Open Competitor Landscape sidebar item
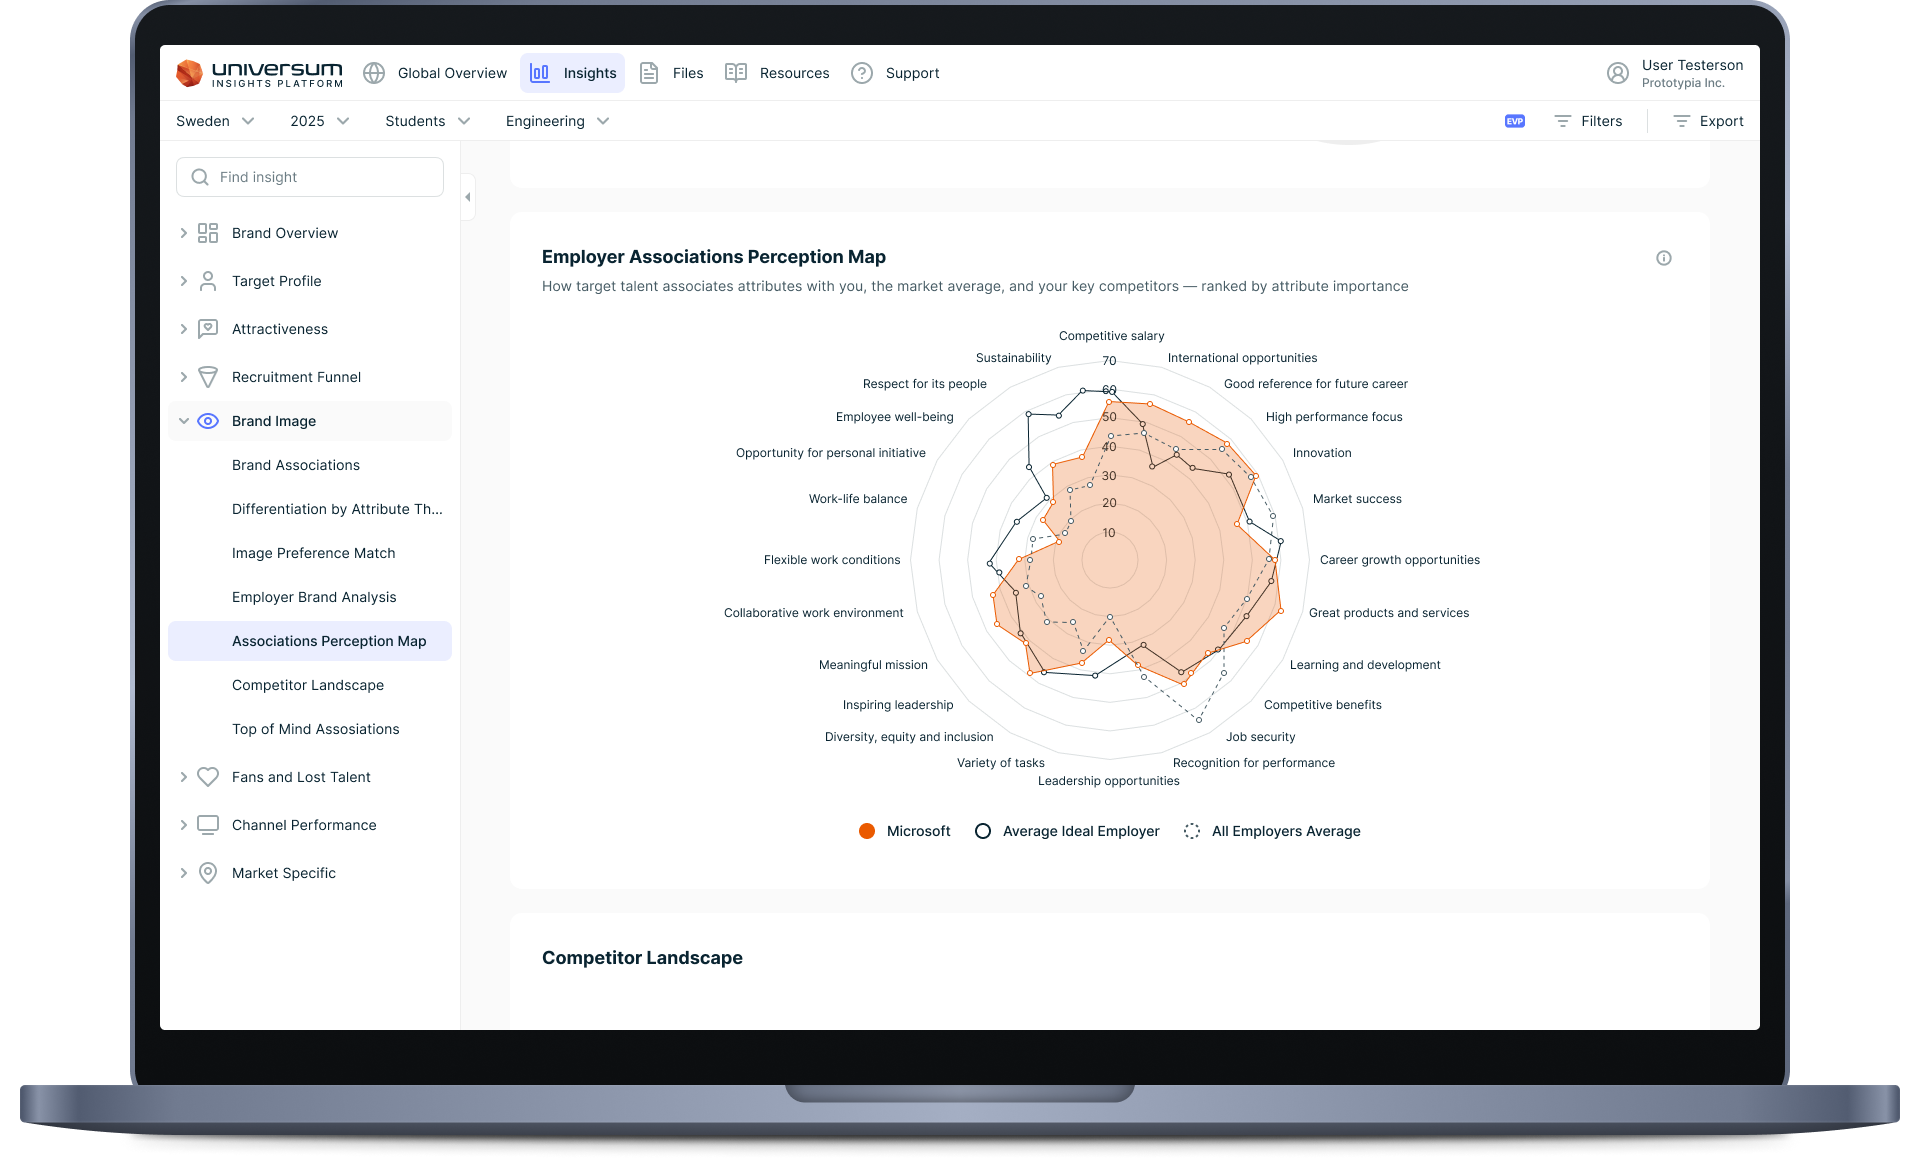This screenshot has height=1175, width=1920. 310,685
